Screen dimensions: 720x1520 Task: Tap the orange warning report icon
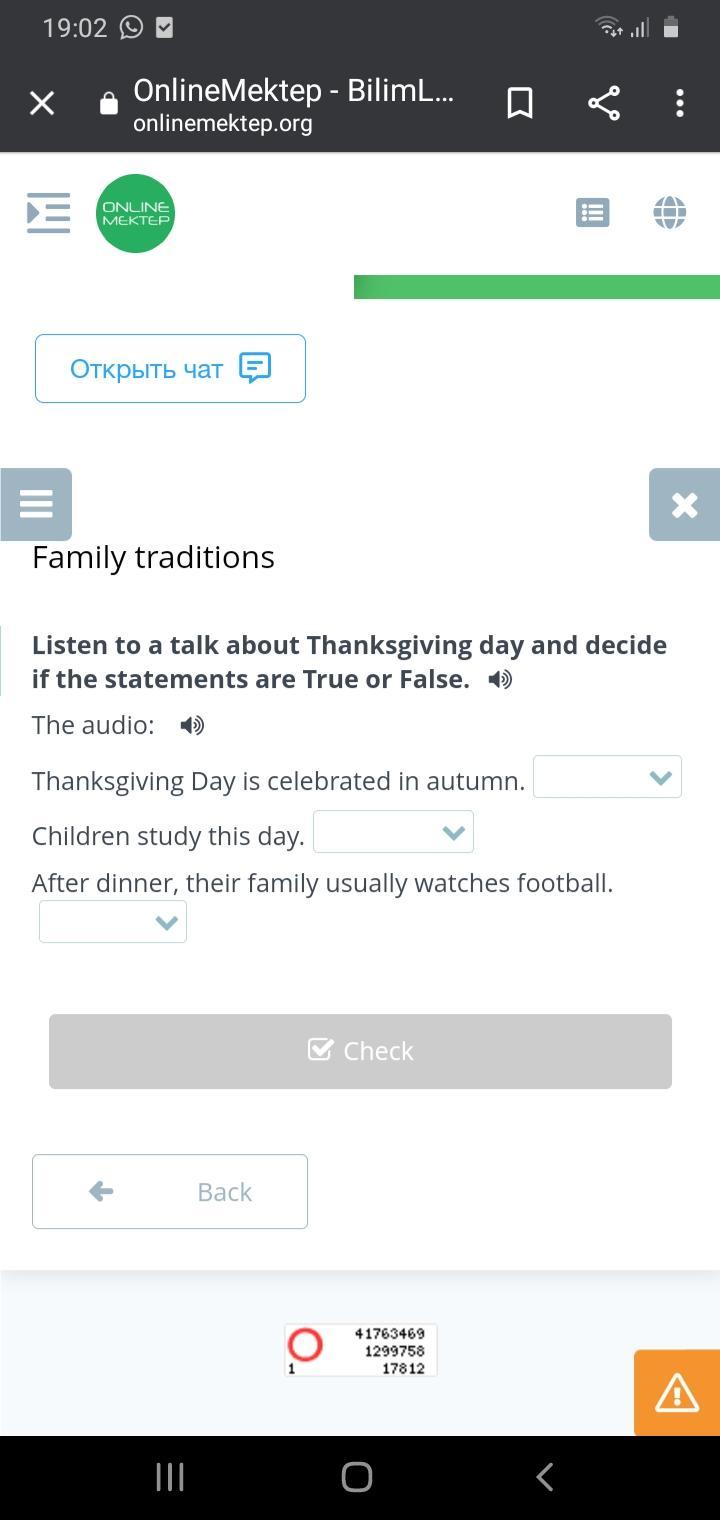click(677, 1393)
